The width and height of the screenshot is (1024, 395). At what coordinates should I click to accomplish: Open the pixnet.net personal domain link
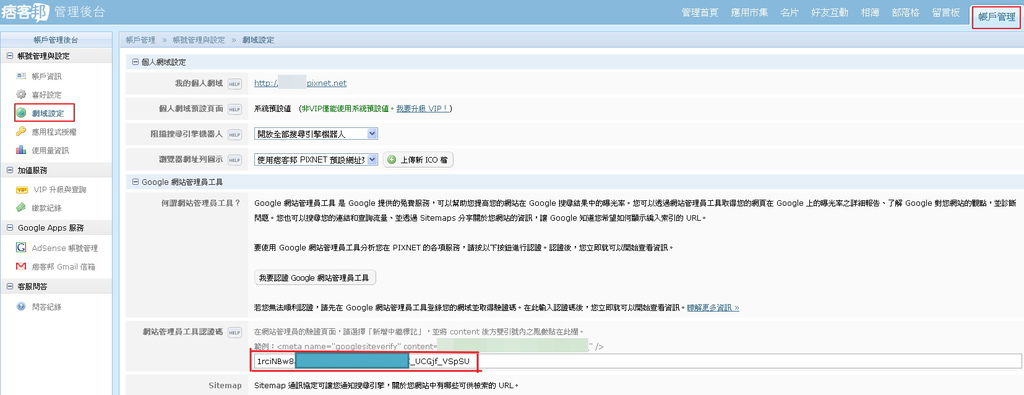click(300, 84)
